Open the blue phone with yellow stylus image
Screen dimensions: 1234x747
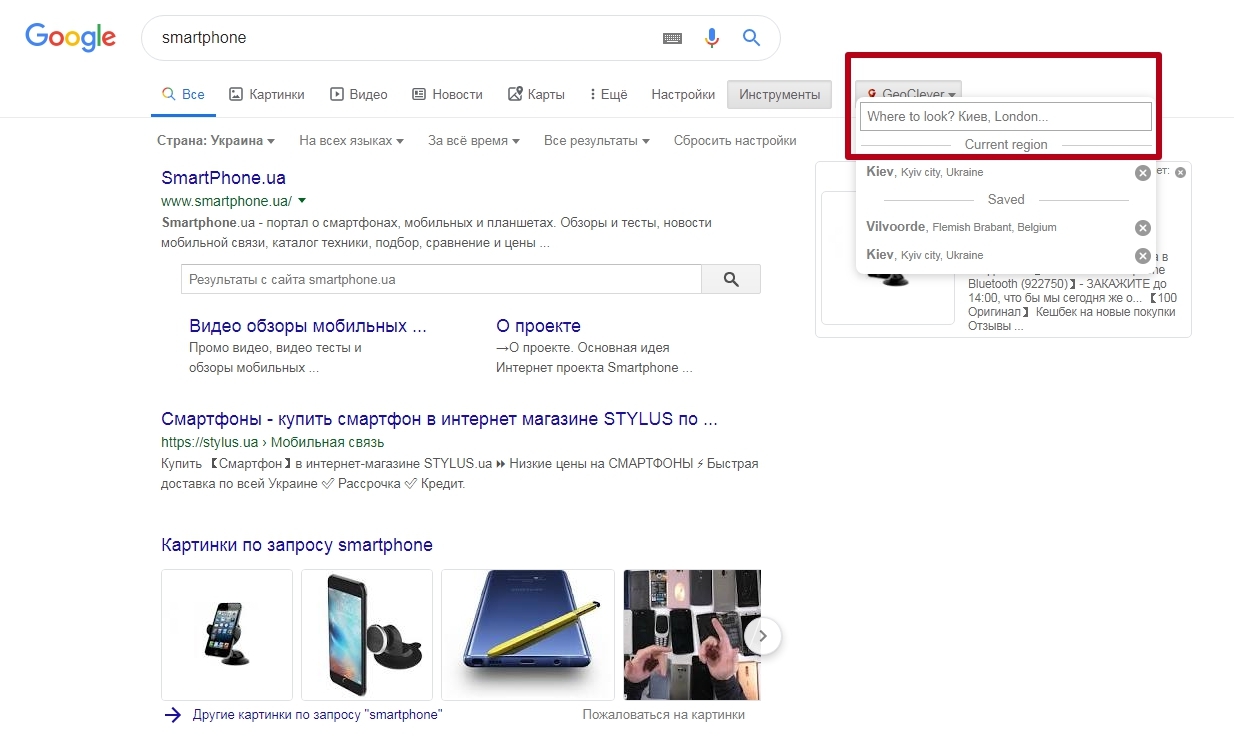tap(528, 635)
